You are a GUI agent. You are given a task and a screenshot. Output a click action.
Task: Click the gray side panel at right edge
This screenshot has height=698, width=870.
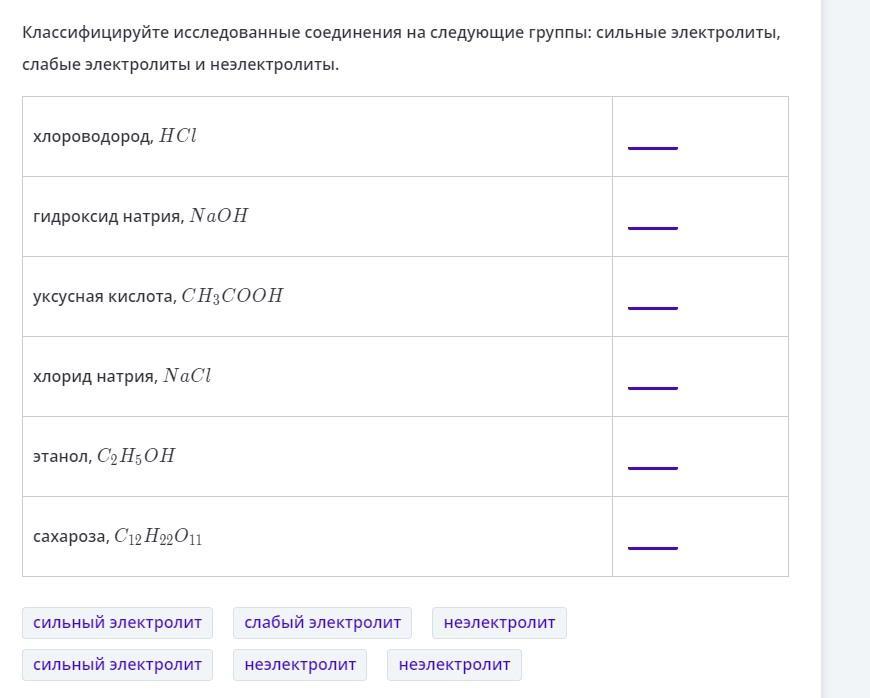point(846,350)
